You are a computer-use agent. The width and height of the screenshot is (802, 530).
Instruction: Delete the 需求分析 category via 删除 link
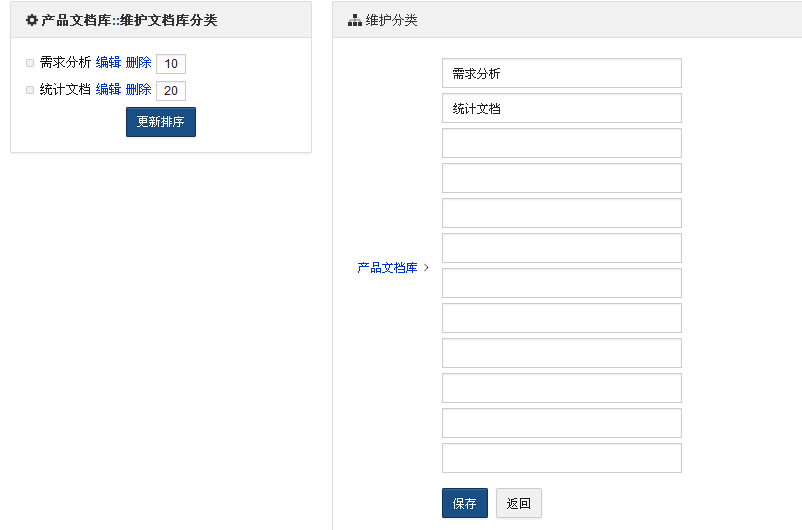[x=138, y=63]
